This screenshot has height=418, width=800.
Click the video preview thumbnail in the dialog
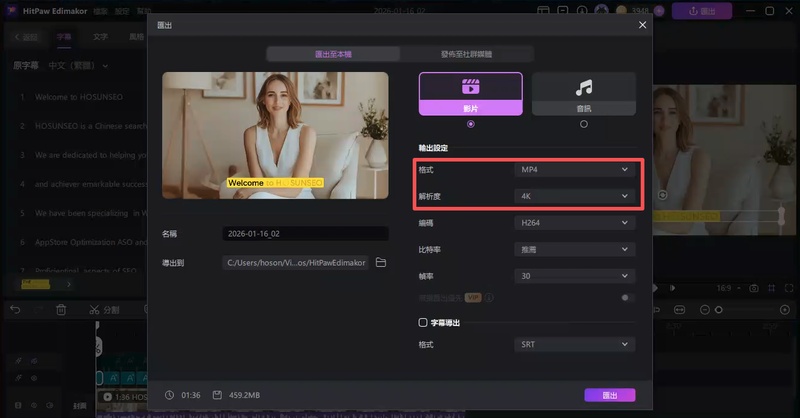click(x=275, y=135)
